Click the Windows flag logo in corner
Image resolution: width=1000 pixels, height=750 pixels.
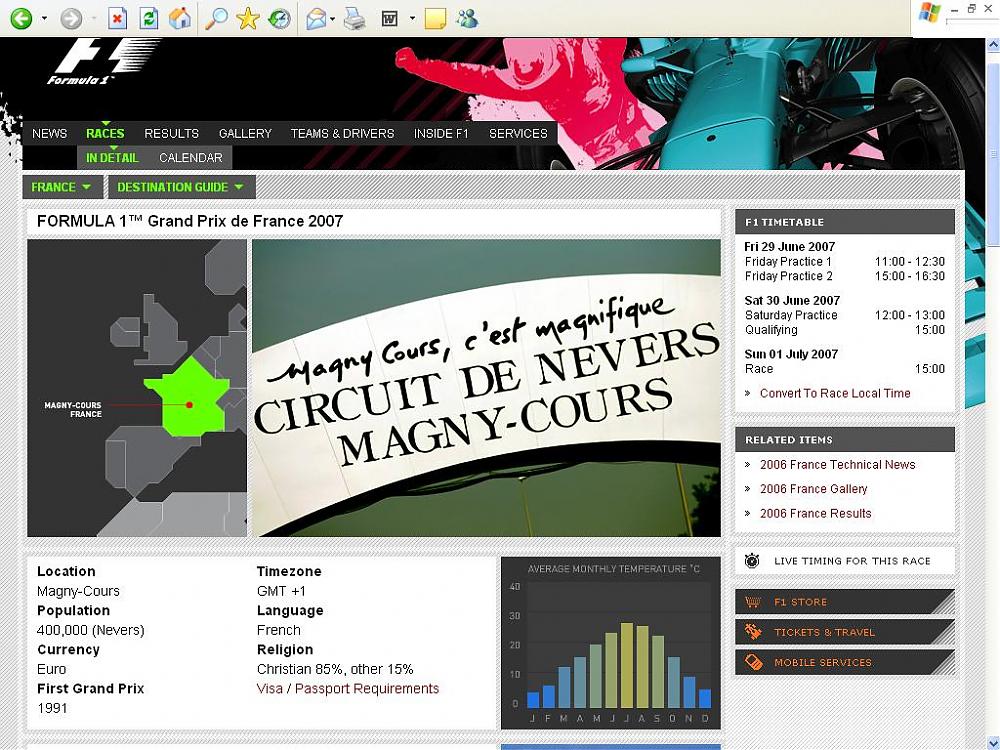[x=930, y=13]
